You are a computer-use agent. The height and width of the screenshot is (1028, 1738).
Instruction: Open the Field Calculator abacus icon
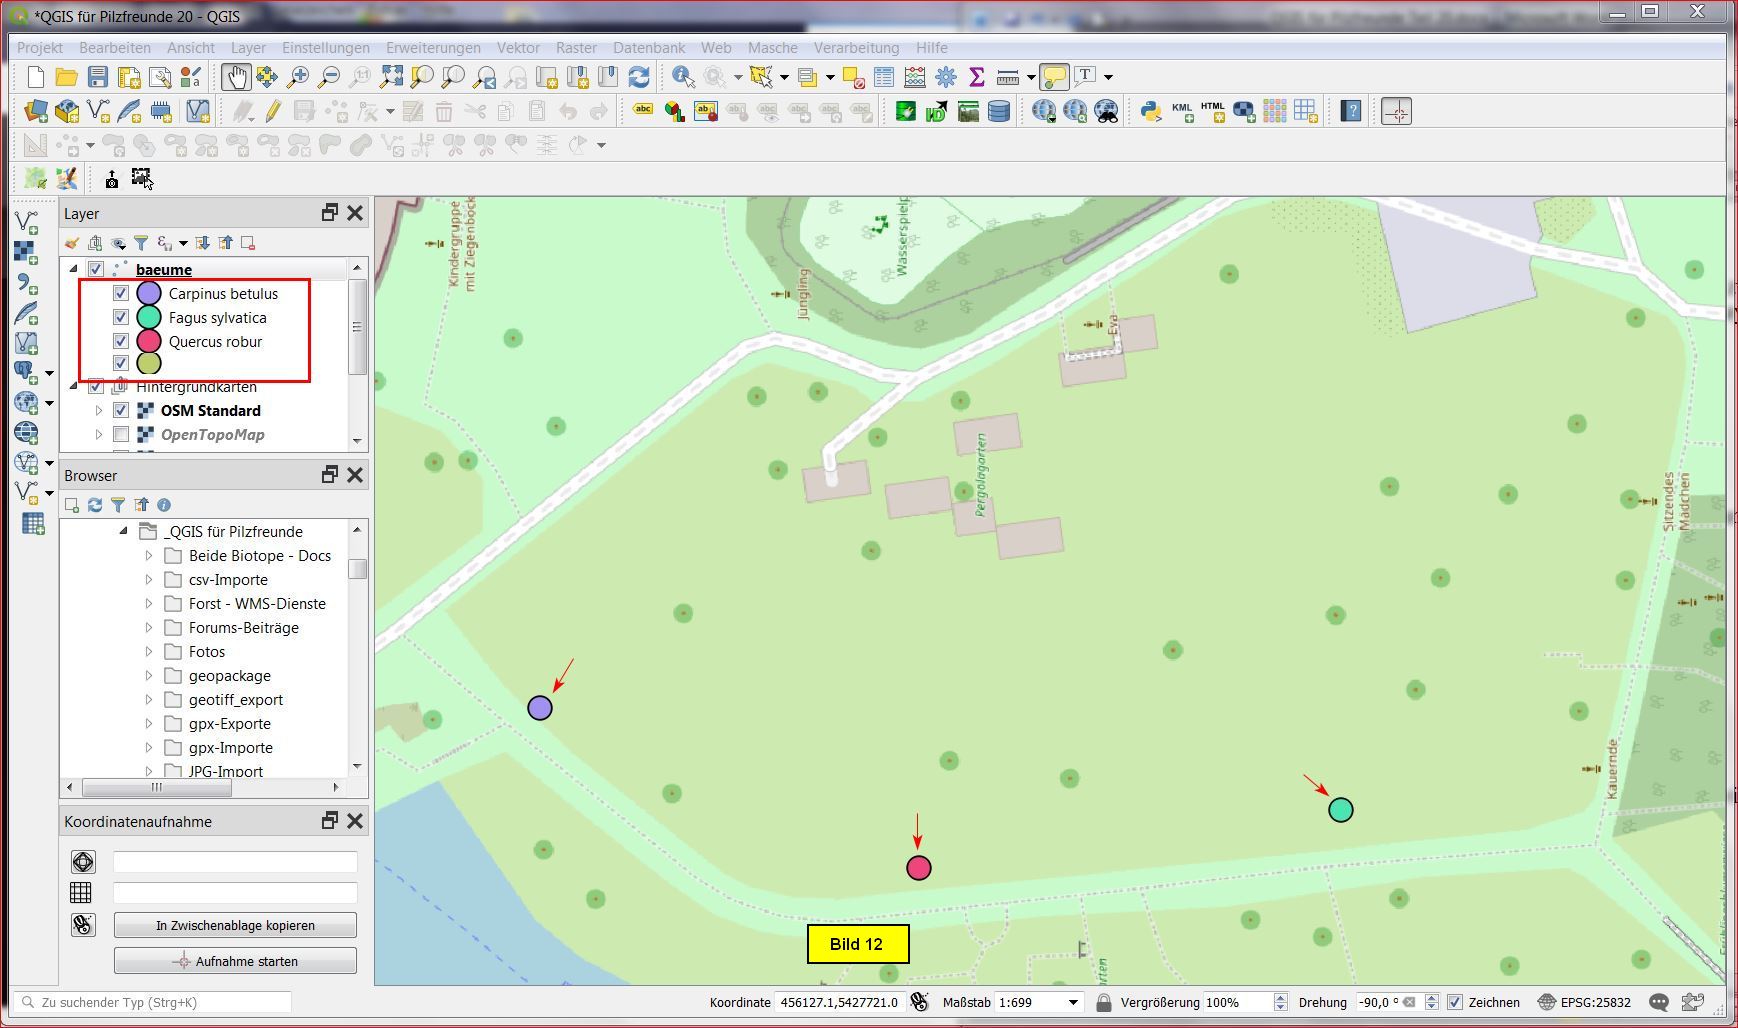[914, 77]
